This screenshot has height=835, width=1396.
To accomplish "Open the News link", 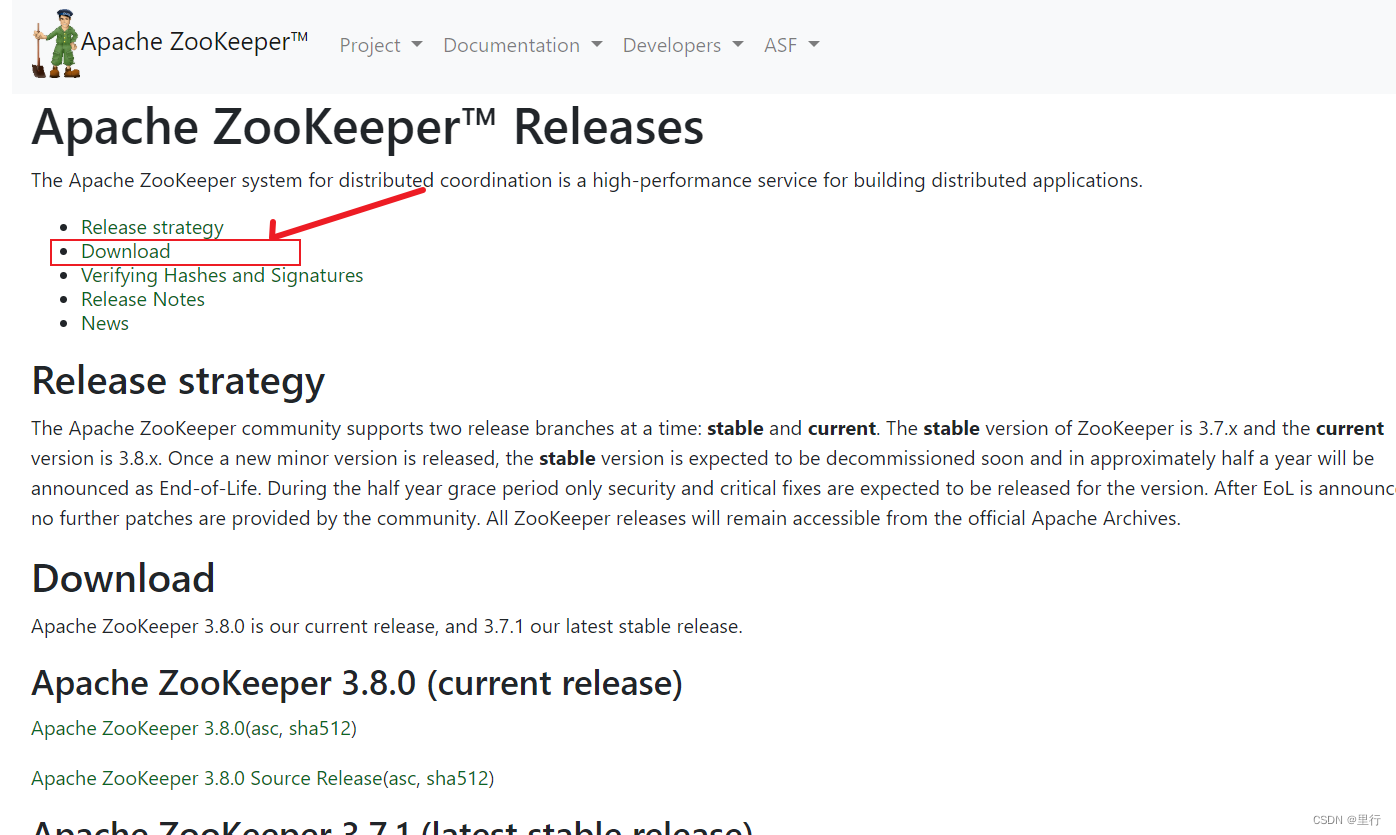I will coord(105,323).
